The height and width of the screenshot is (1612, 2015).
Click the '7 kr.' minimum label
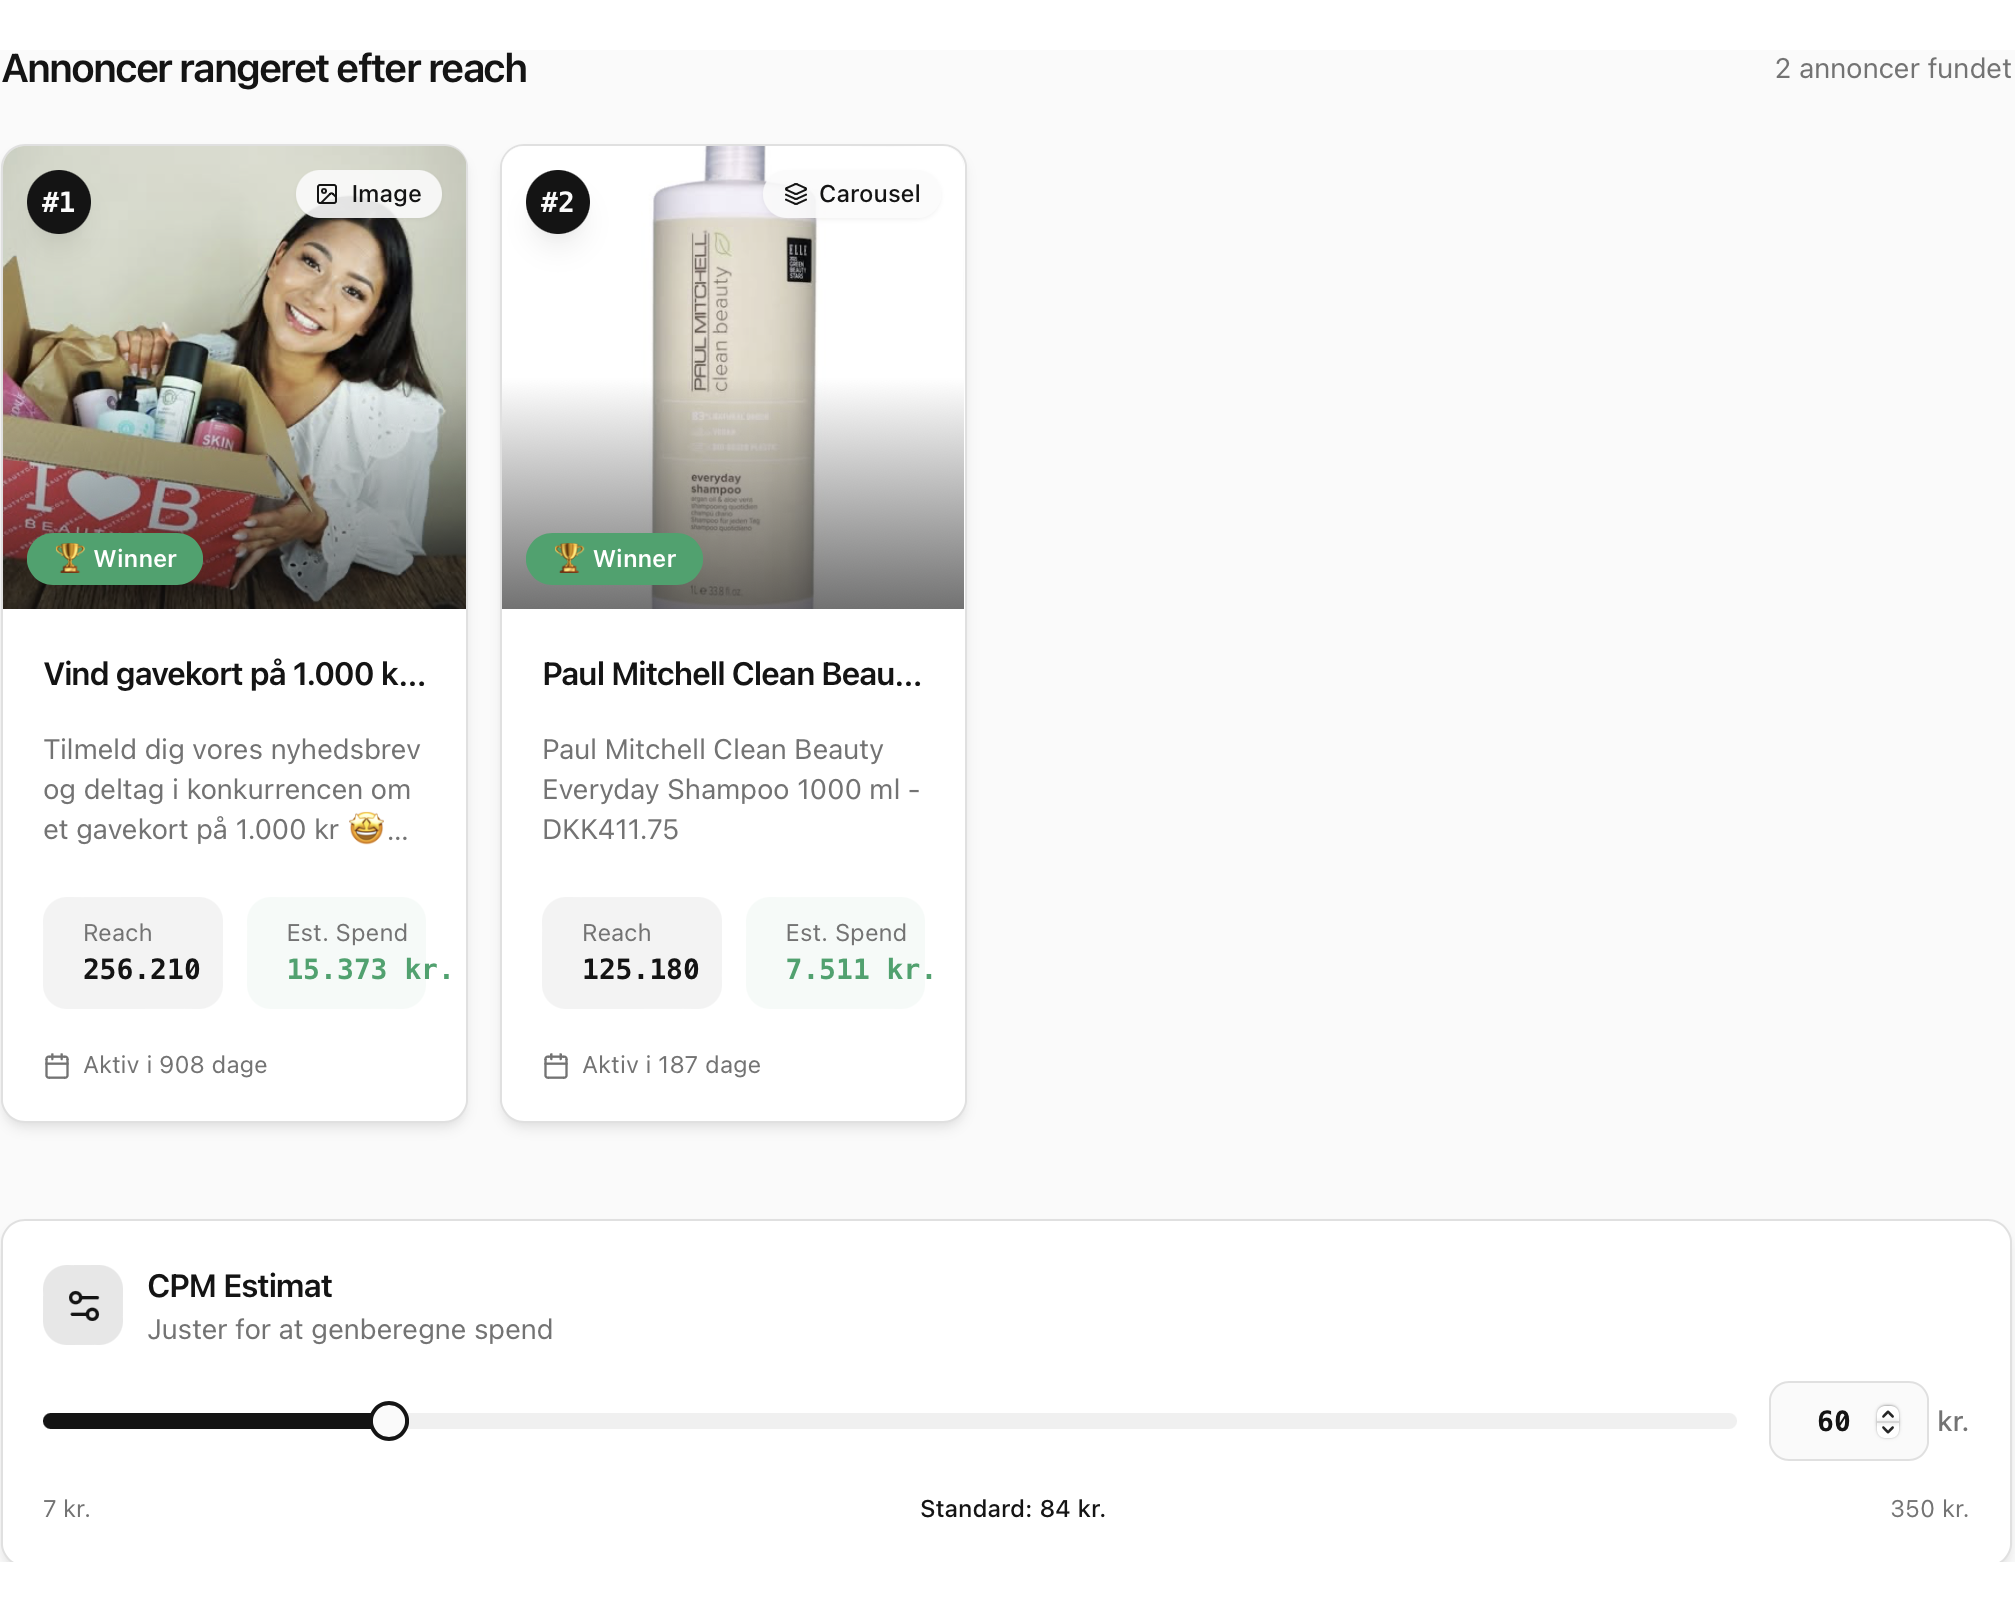[67, 1508]
